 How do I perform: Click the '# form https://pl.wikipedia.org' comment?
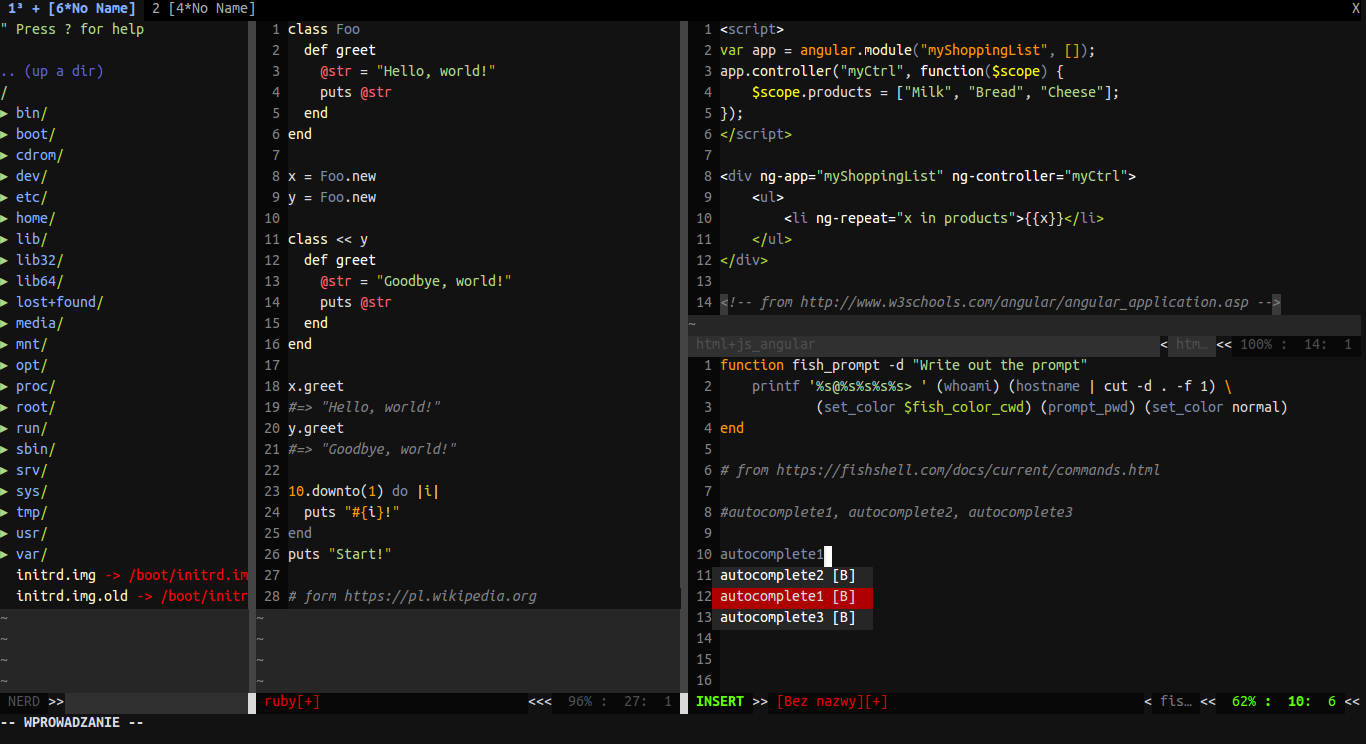pyautogui.click(x=412, y=596)
